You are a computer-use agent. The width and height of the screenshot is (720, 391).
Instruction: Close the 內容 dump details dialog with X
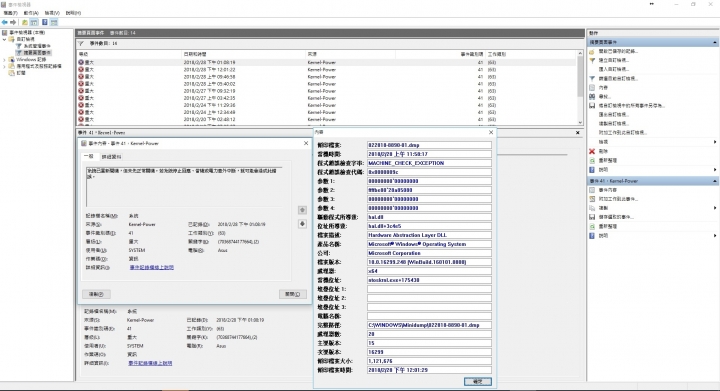491,132
